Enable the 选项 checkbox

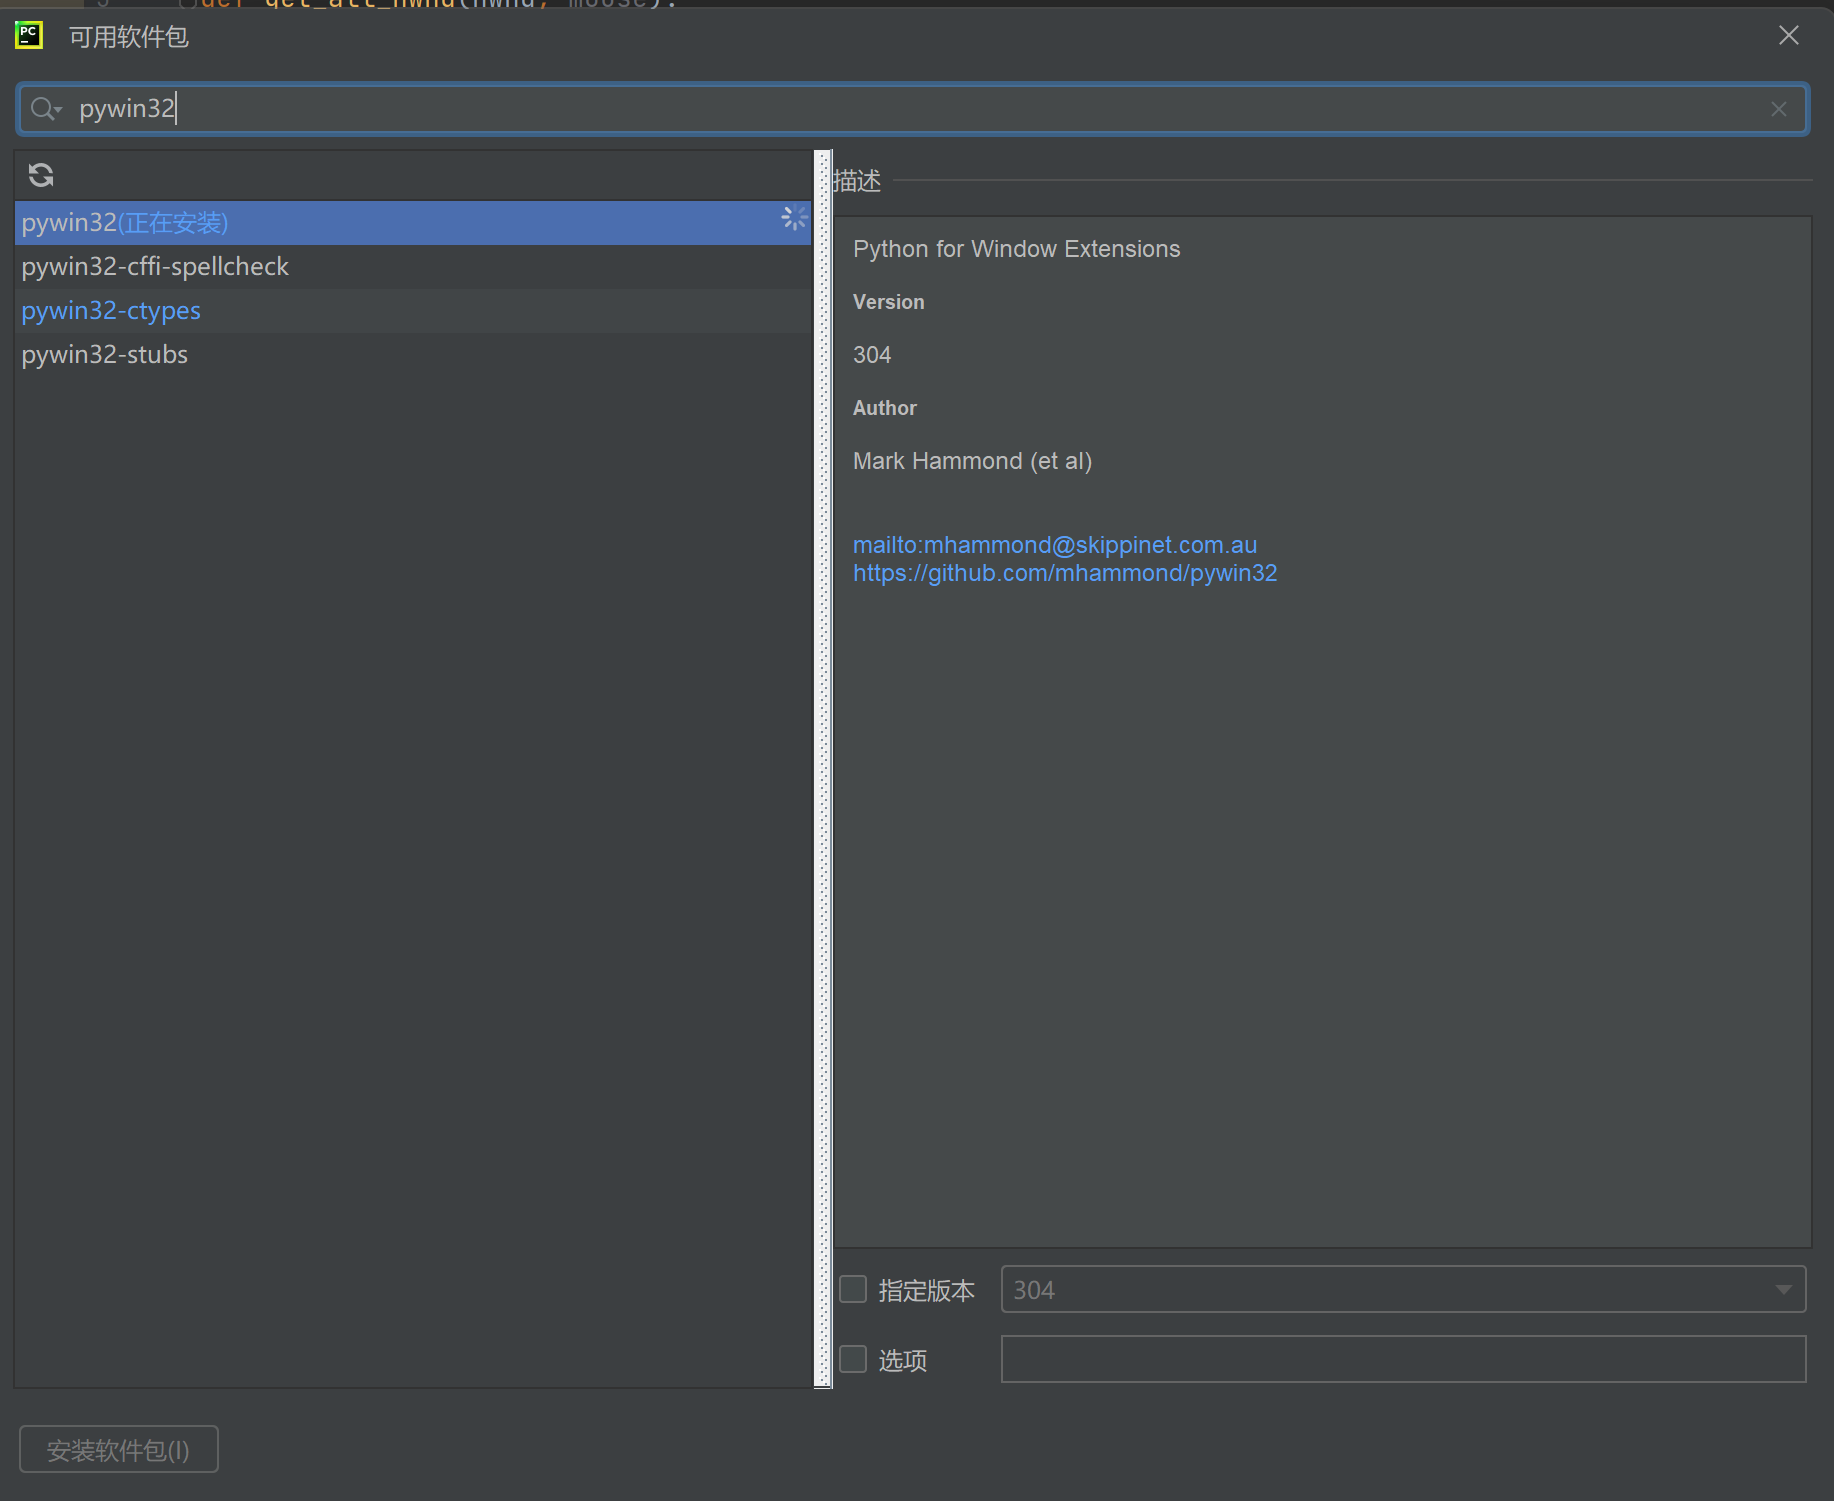pos(853,1360)
